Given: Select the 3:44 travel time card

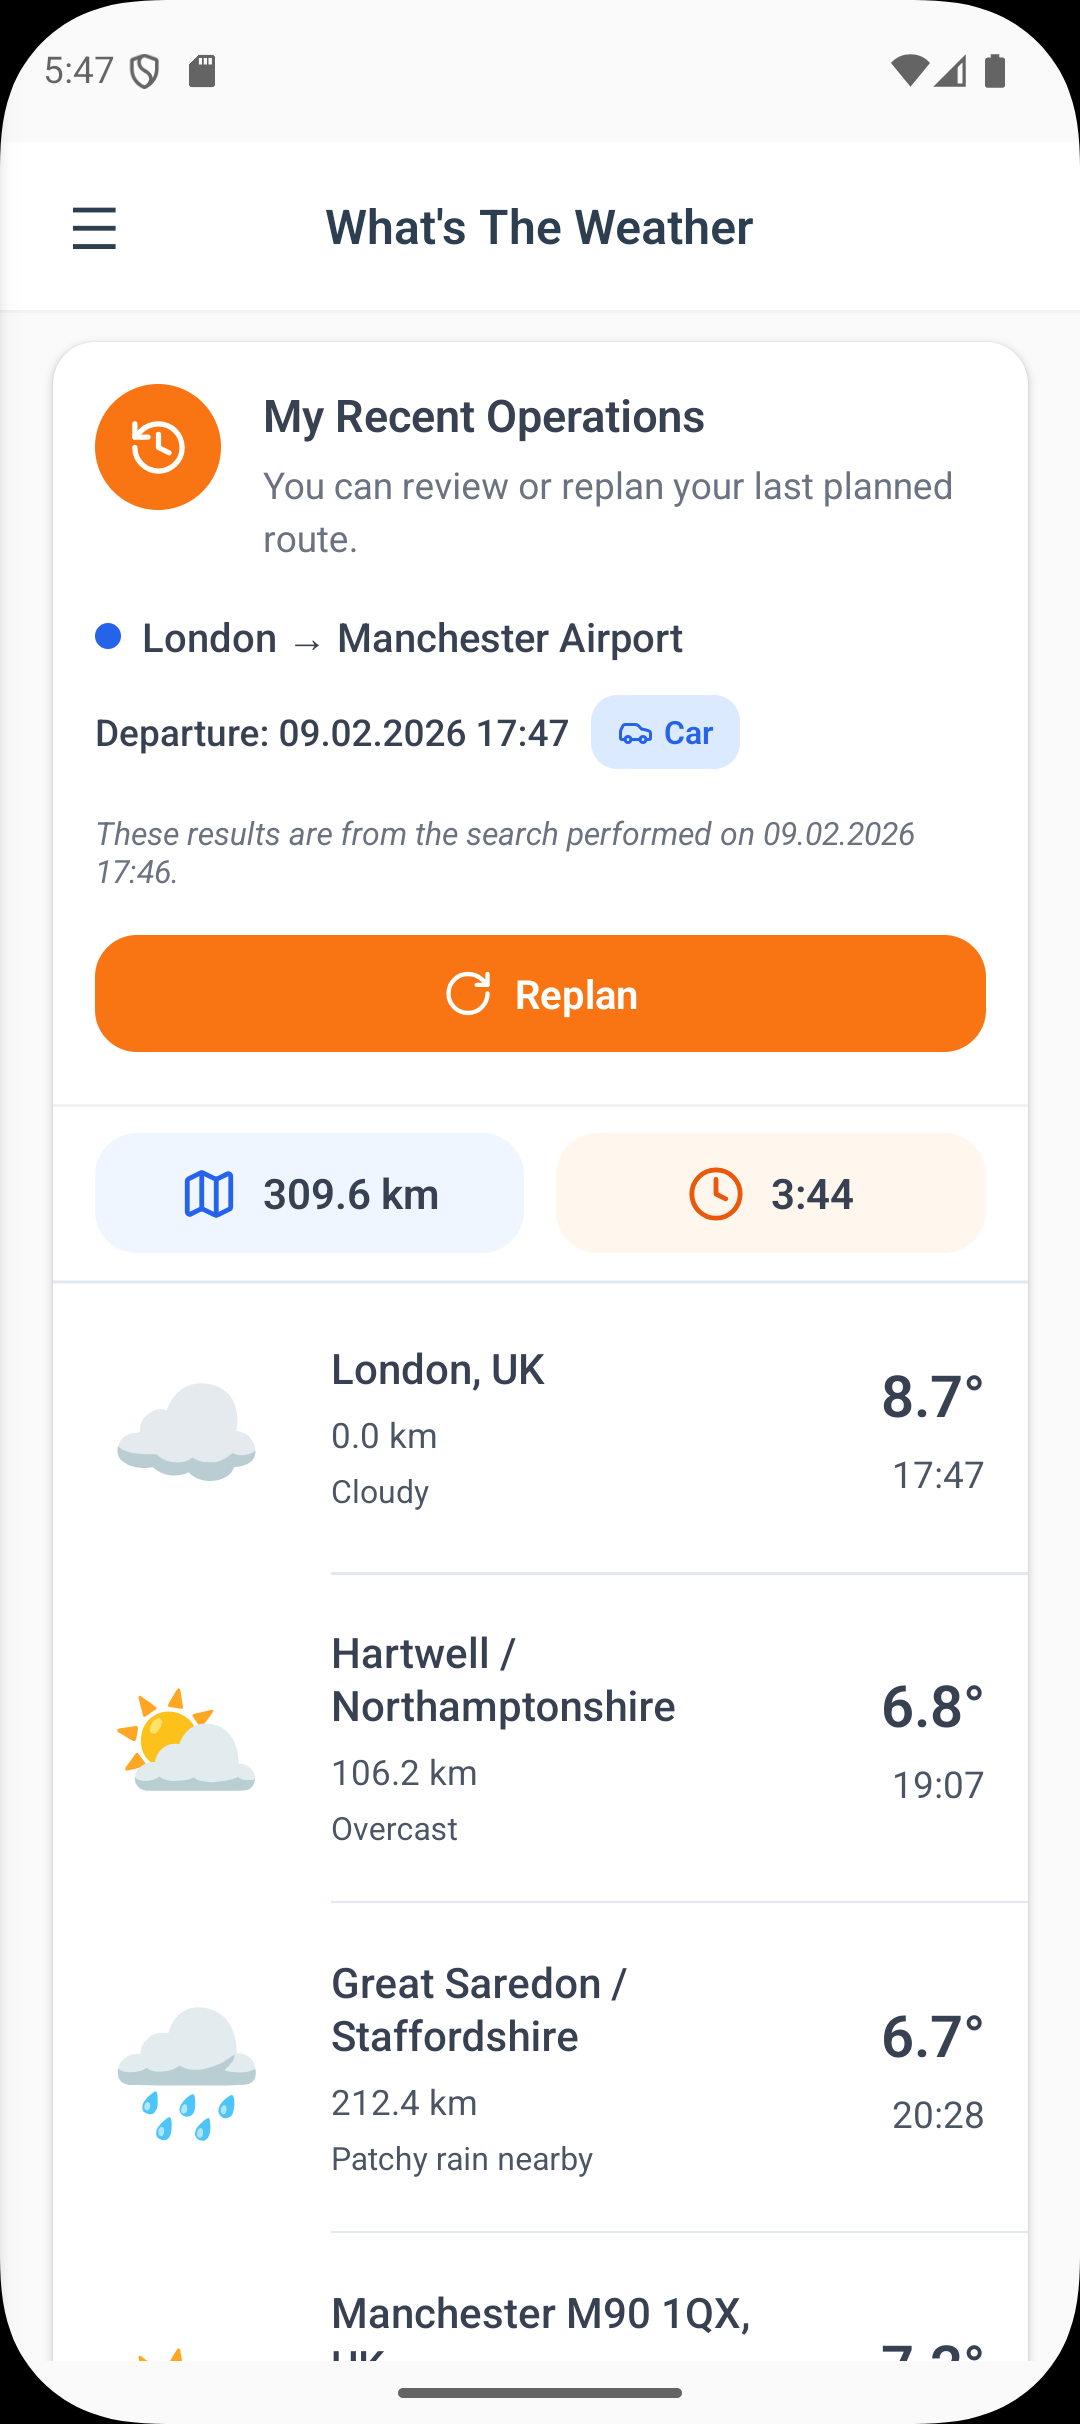Looking at the screenshot, I should [770, 1193].
